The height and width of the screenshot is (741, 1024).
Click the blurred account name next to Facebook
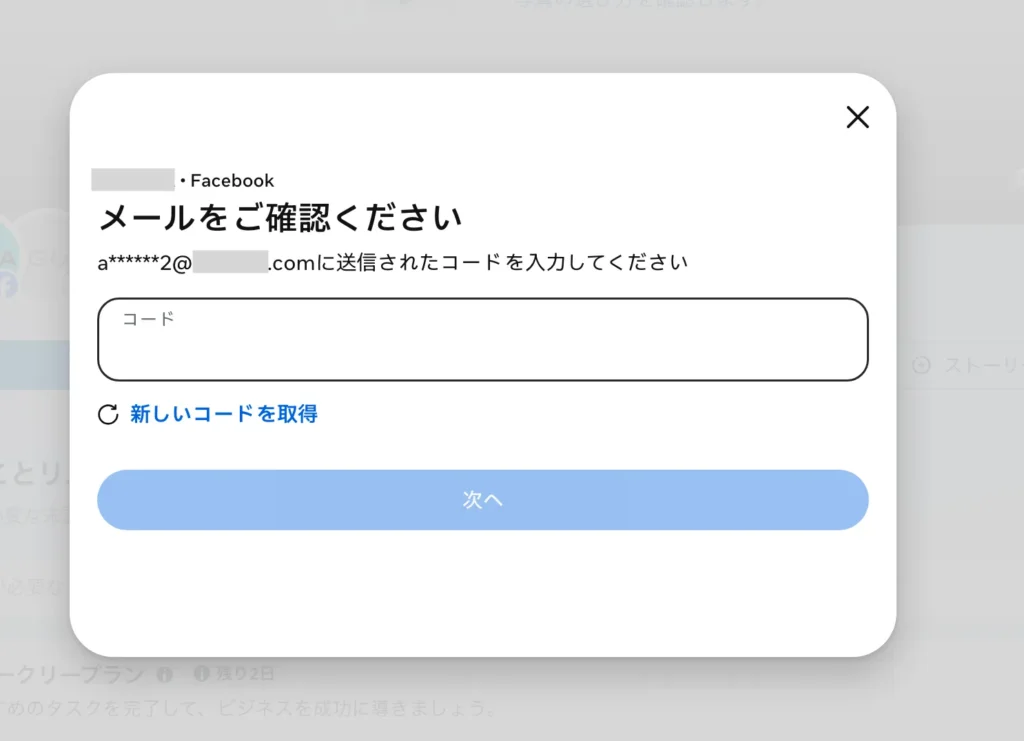coord(136,179)
